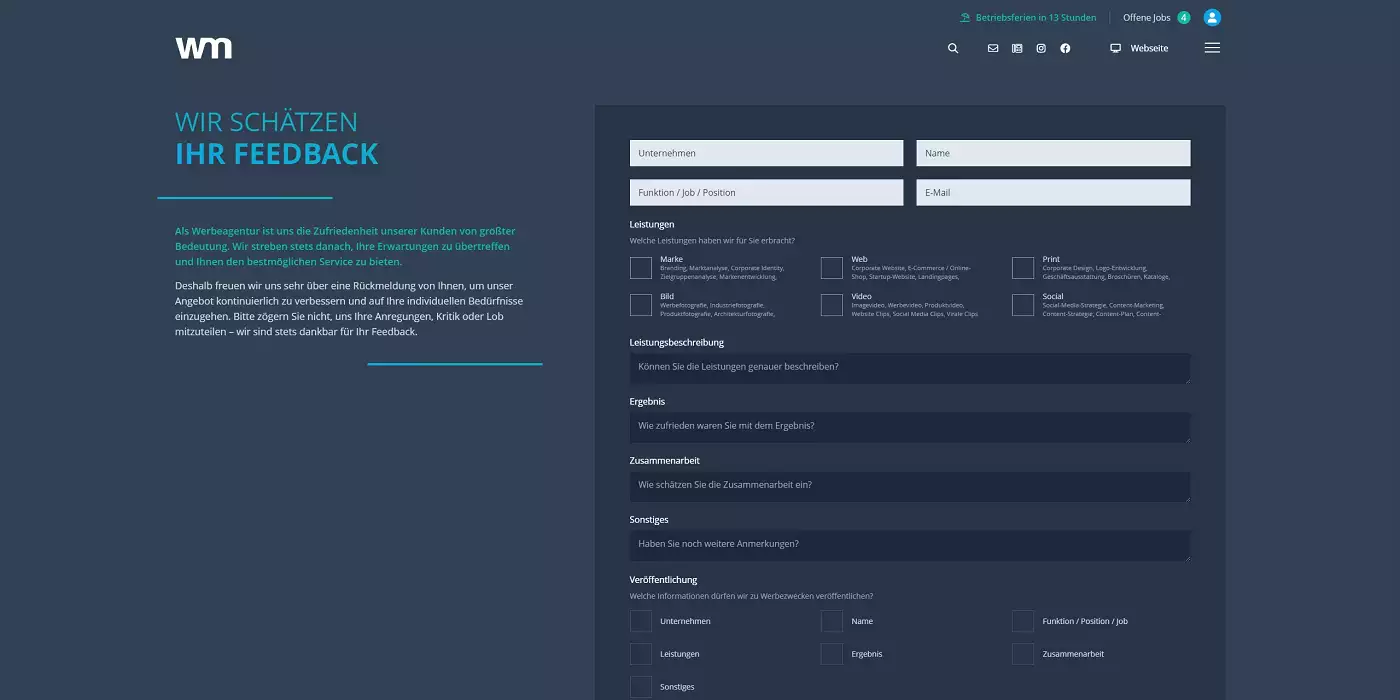Viewport: 1400px width, 700px height.
Task: Click the user account avatar icon
Action: (1212, 17)
